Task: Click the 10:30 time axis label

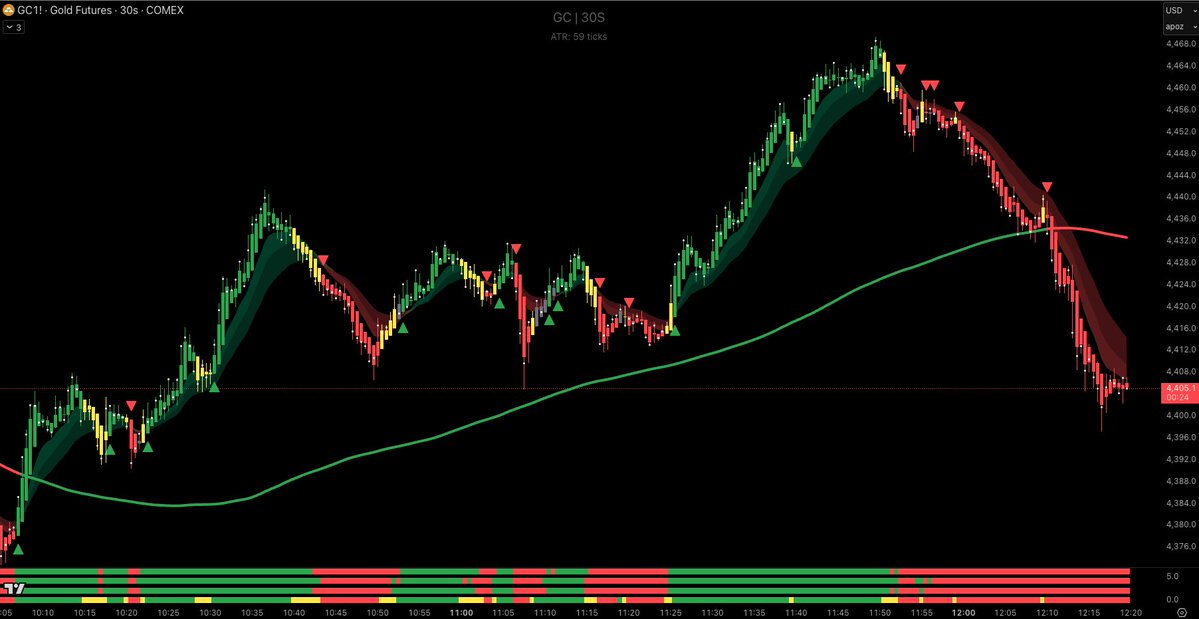Action: (x=210, y=613)
